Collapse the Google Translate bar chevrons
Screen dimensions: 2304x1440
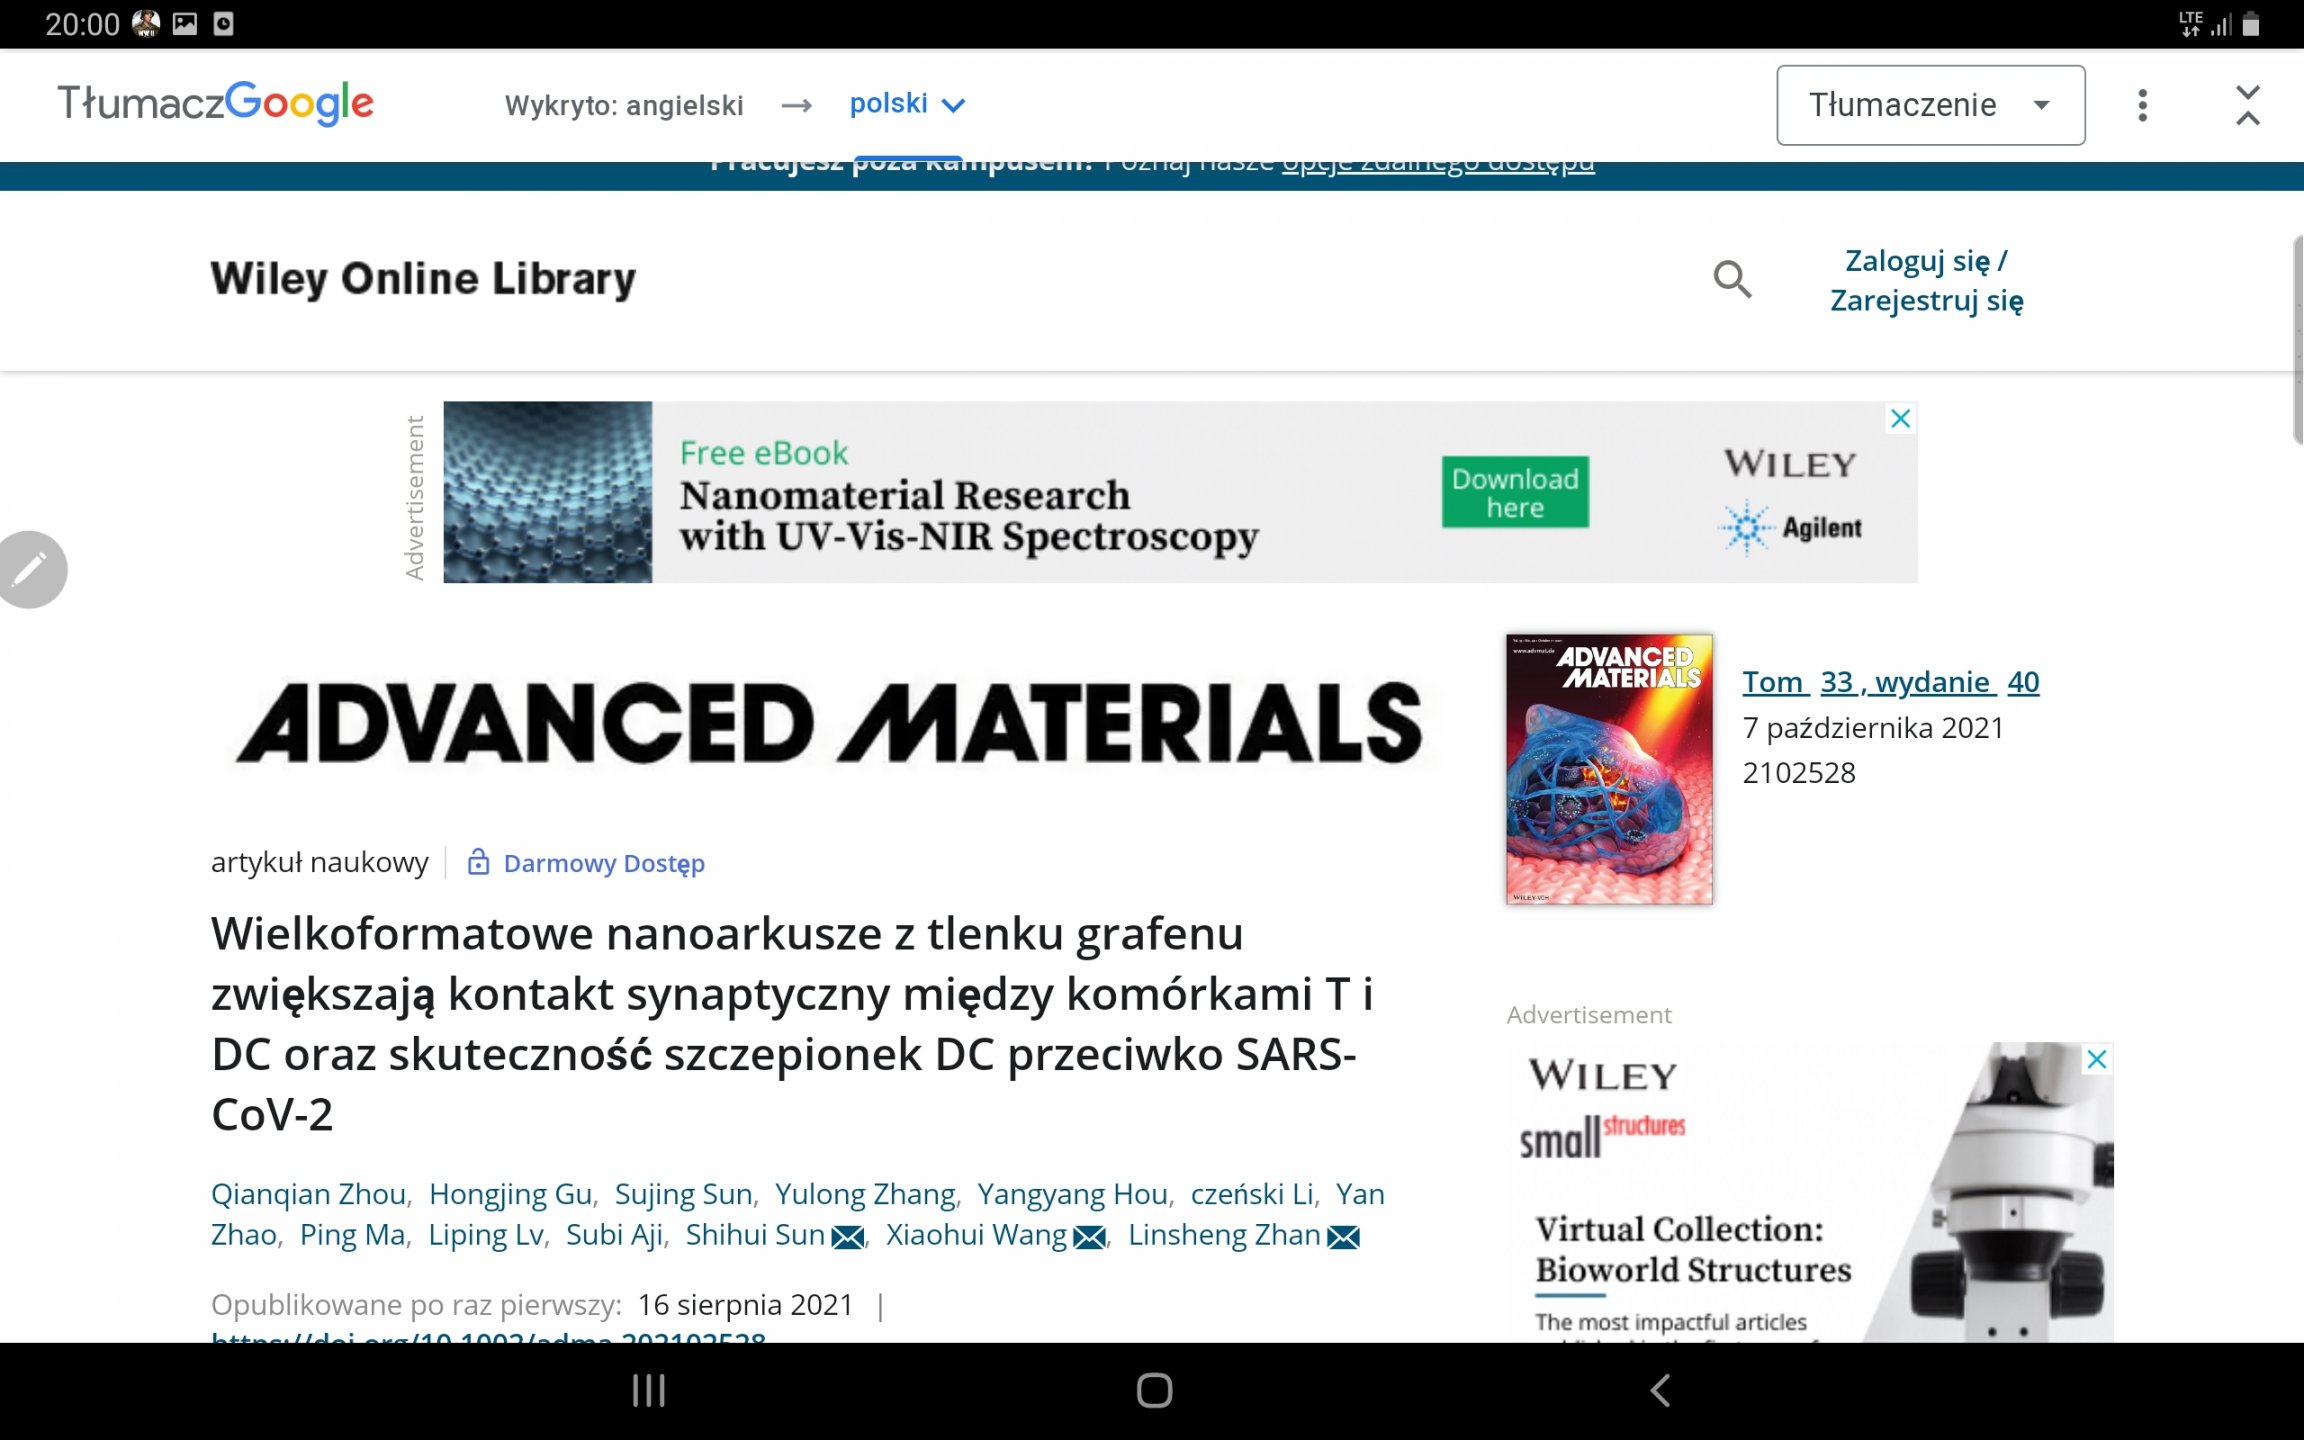point(2247,105)
